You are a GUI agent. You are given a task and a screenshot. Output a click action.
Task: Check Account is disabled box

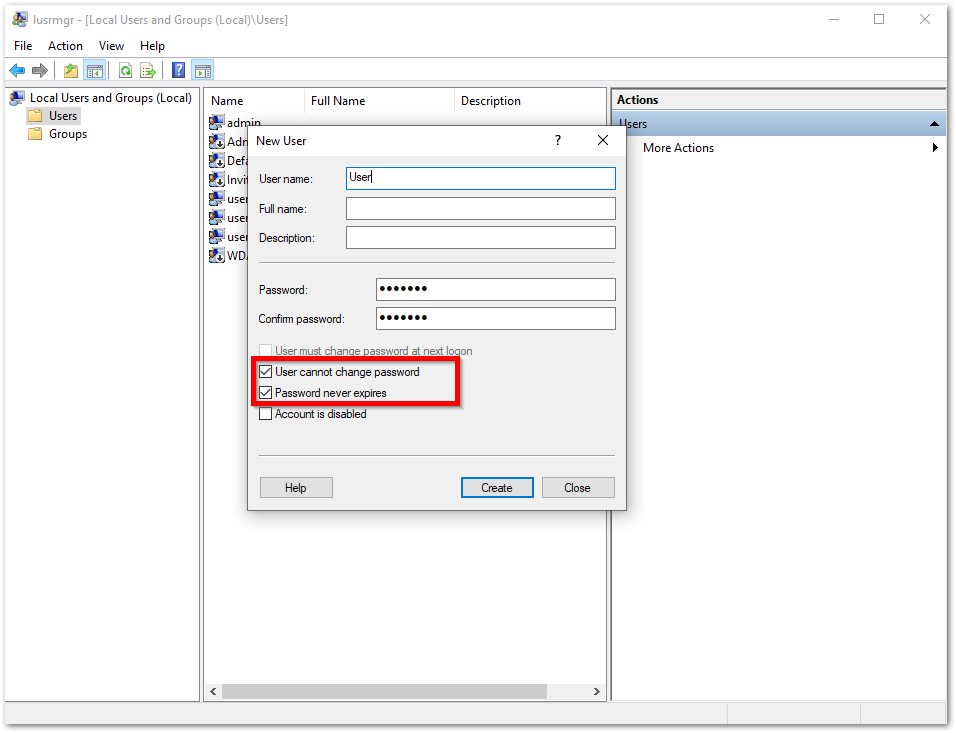tap(266, 414)
